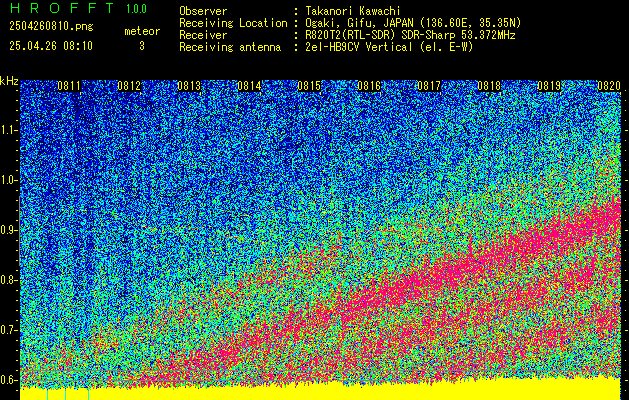
Task: Click time marker 0818
Action: (489, 86)
